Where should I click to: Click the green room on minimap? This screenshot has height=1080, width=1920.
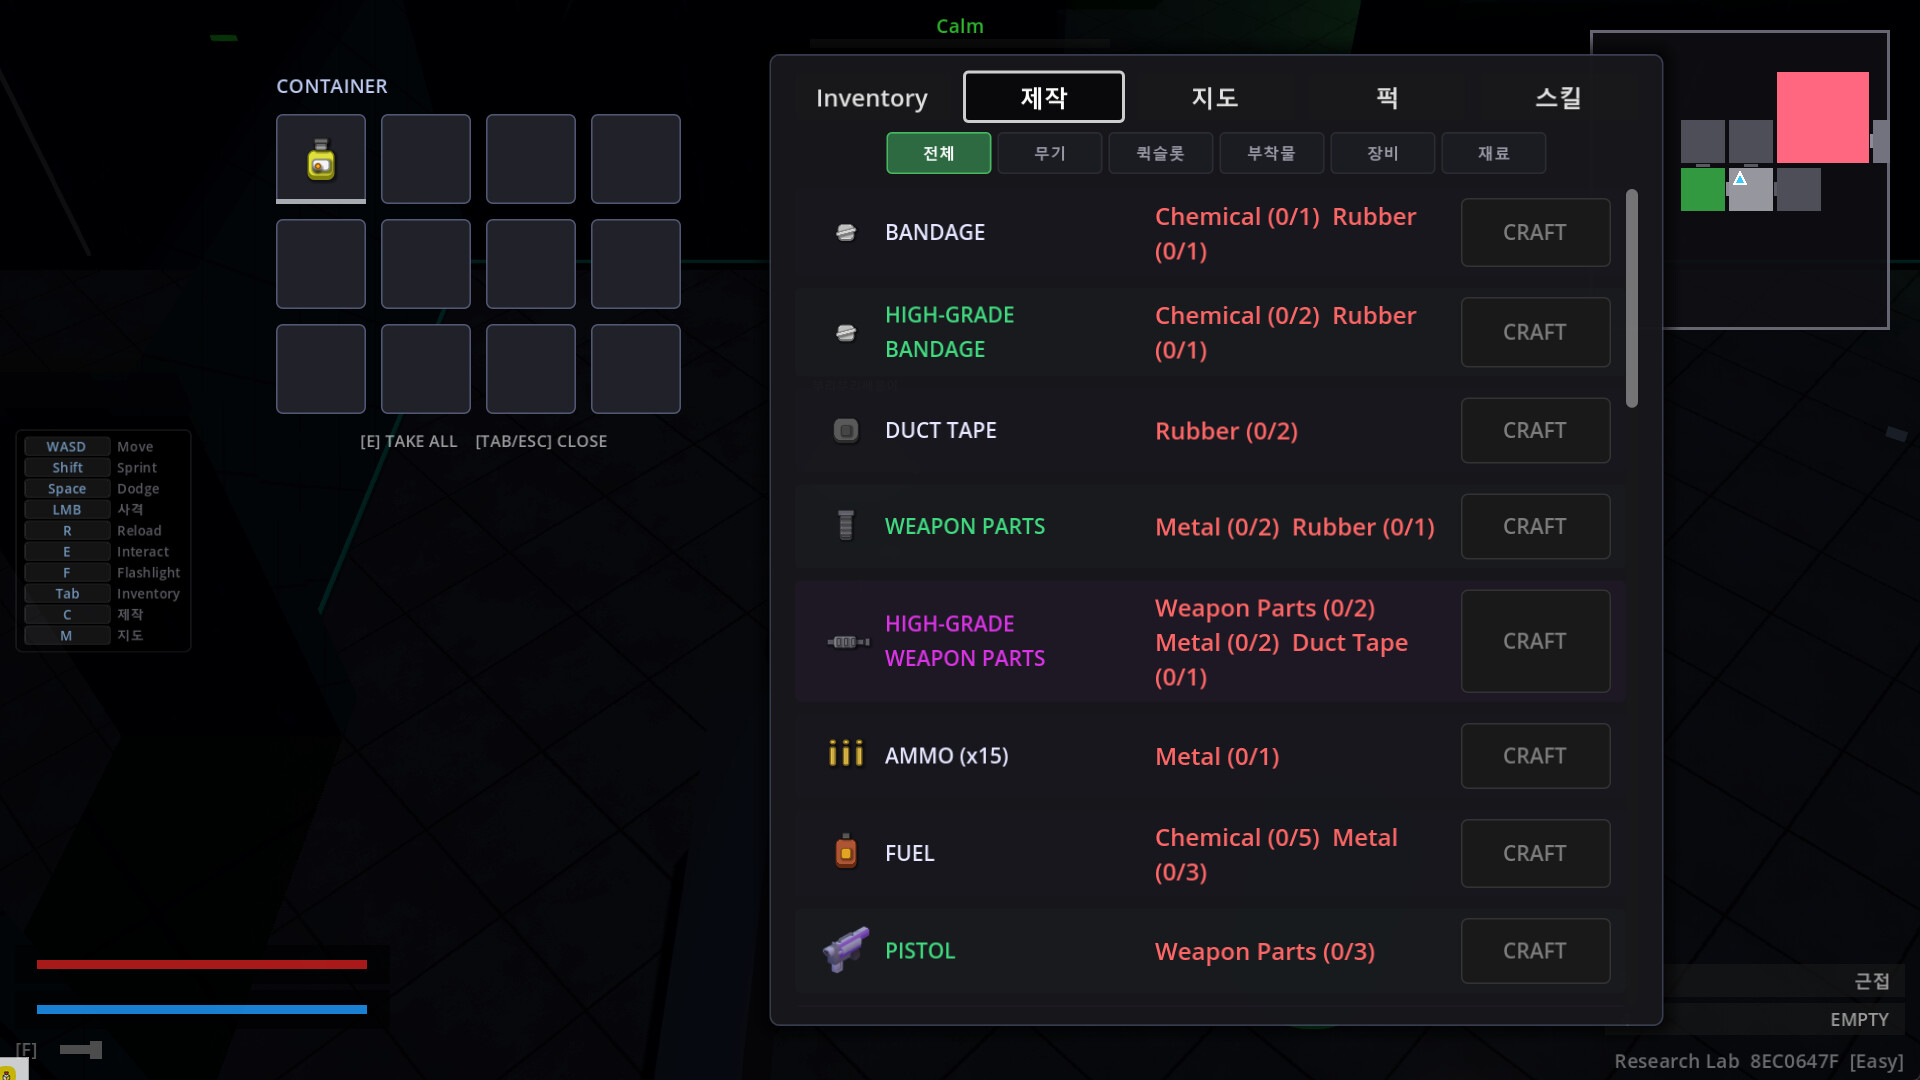[1702, 190]
